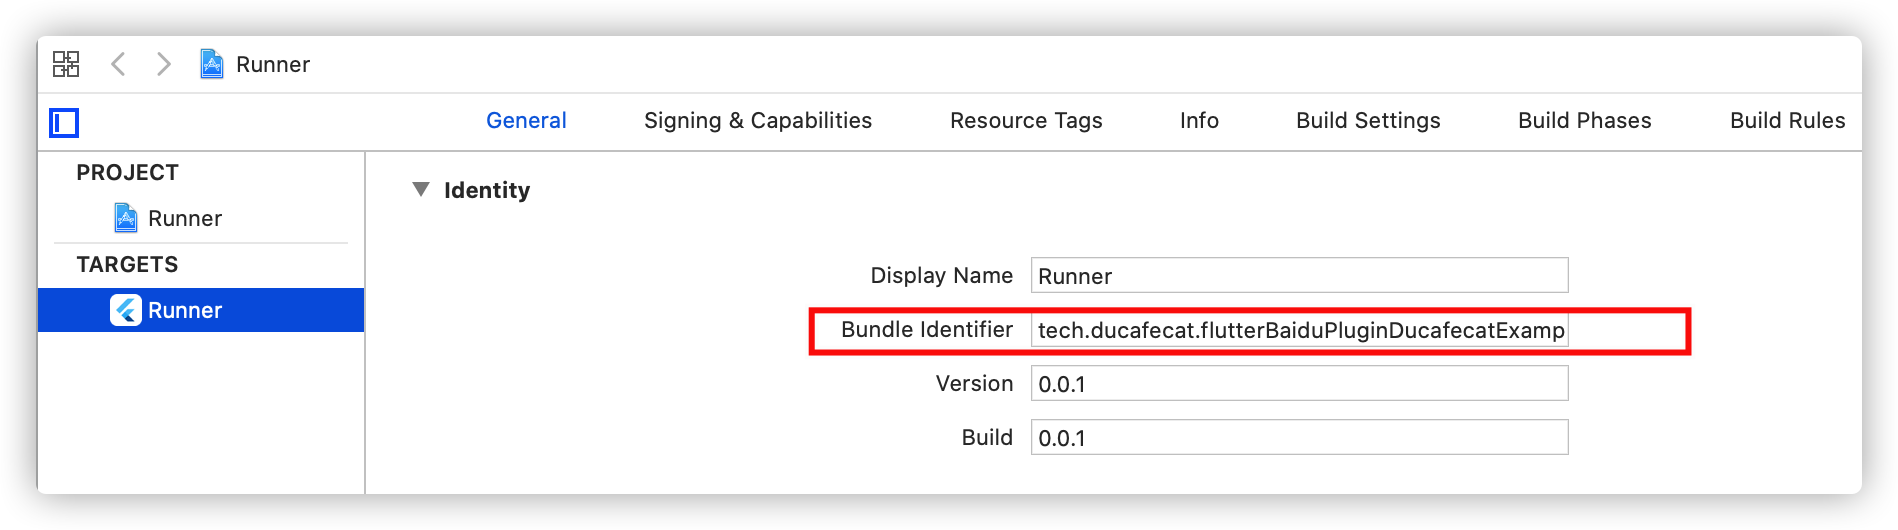Open the Resource Tags tab
This screenshot has height=530, width=1898.
click(1026, 120)
